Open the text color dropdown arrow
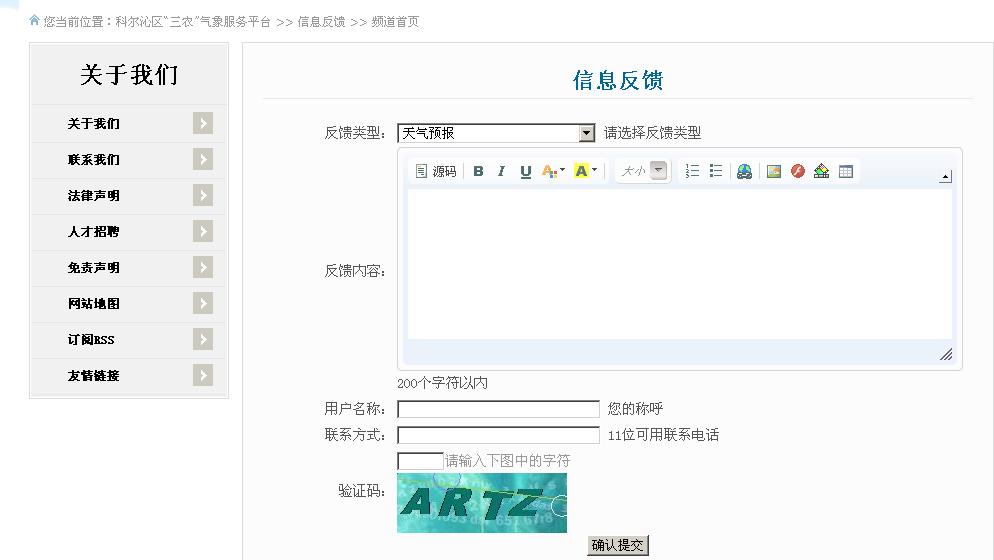994x560 pixels. point(562,171)
